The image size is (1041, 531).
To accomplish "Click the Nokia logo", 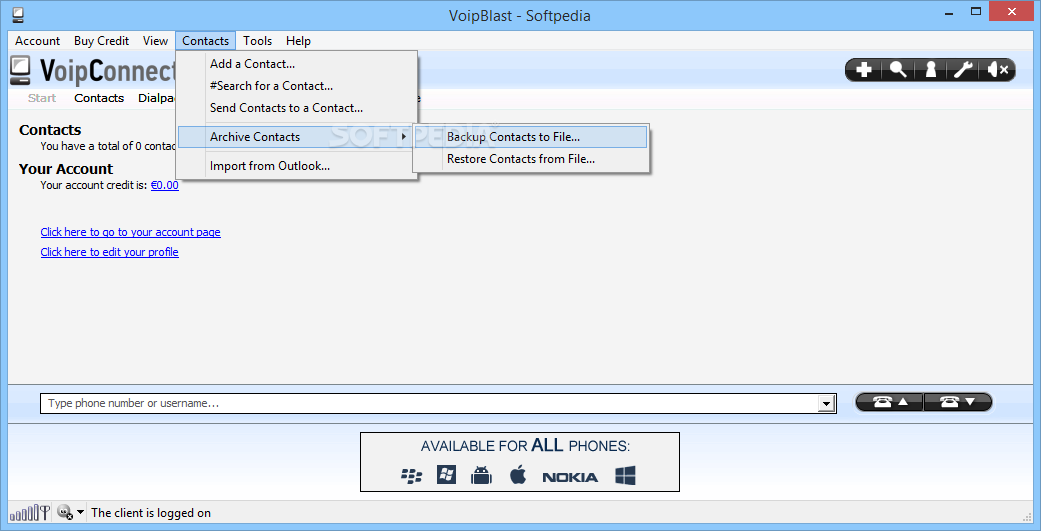I will pyautogui.click(x=570, y=477).
